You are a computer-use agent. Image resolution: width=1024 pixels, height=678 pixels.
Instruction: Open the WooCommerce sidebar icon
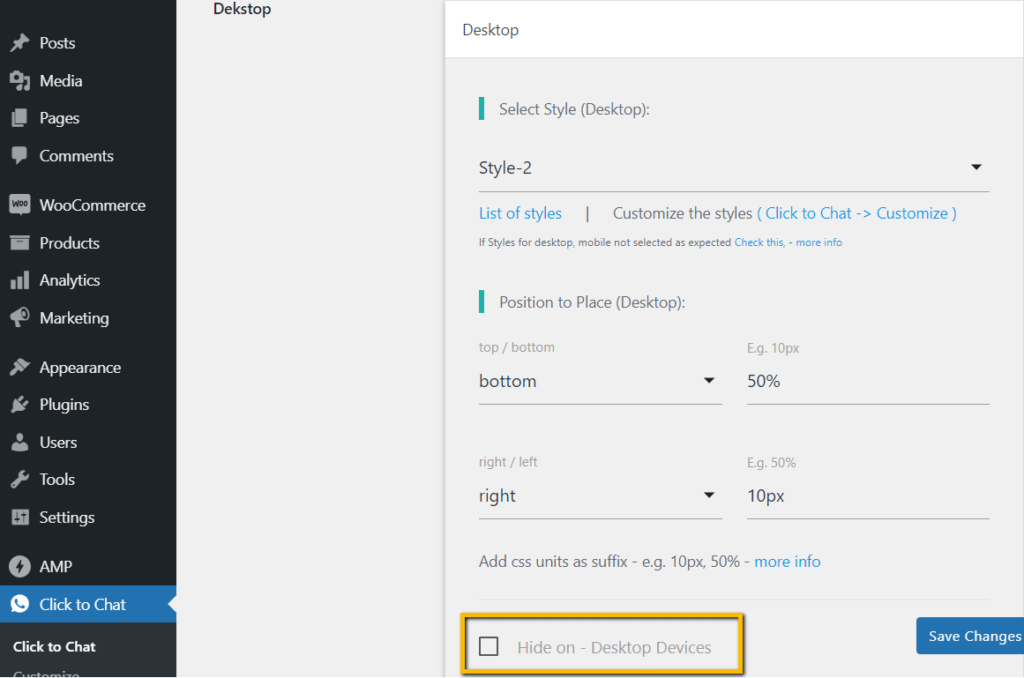[x=20, y=204]
